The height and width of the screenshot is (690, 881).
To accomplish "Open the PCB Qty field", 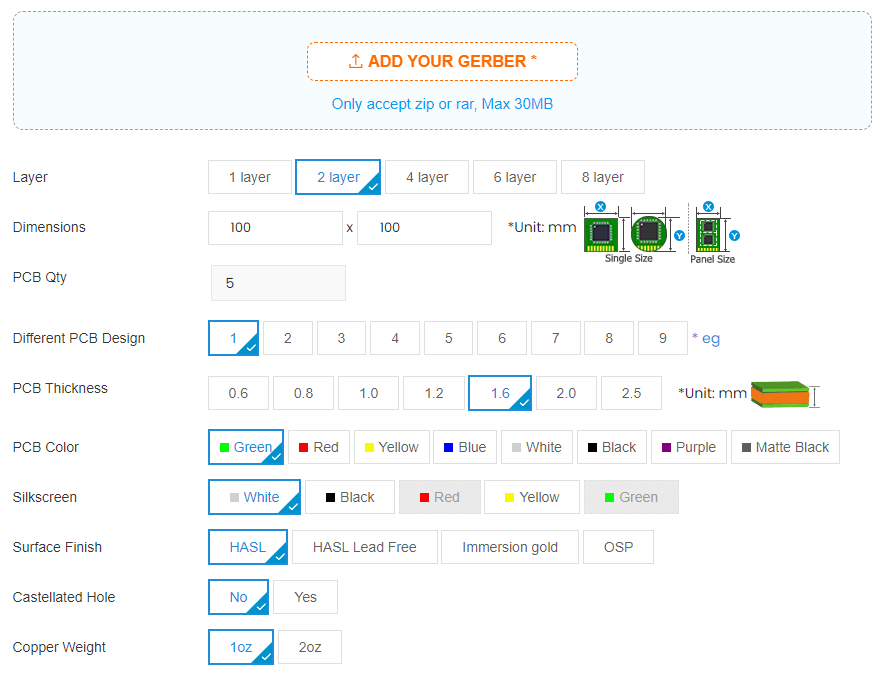I will pos(278,283).
